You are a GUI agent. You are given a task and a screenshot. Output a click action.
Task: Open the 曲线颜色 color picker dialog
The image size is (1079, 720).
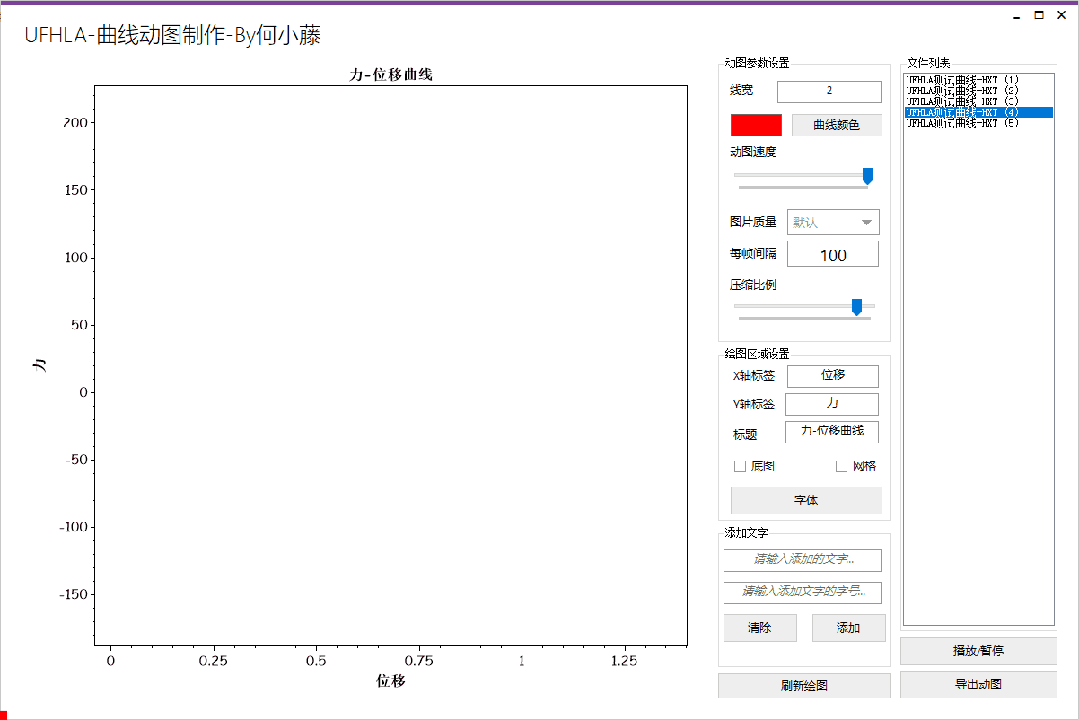[x=836, y=124]
